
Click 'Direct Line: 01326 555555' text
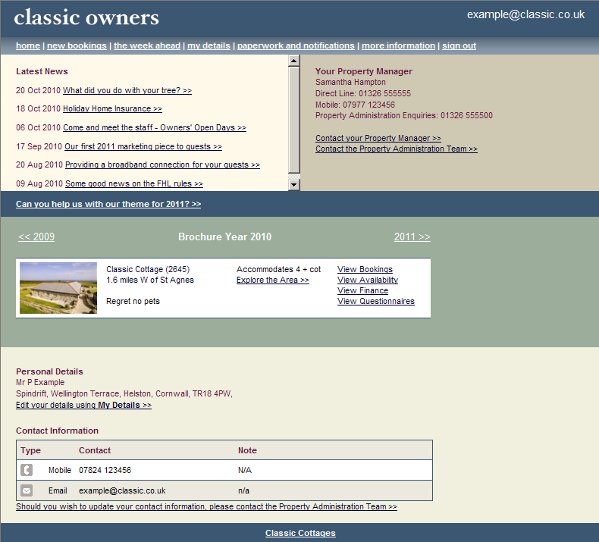(363, 93)
